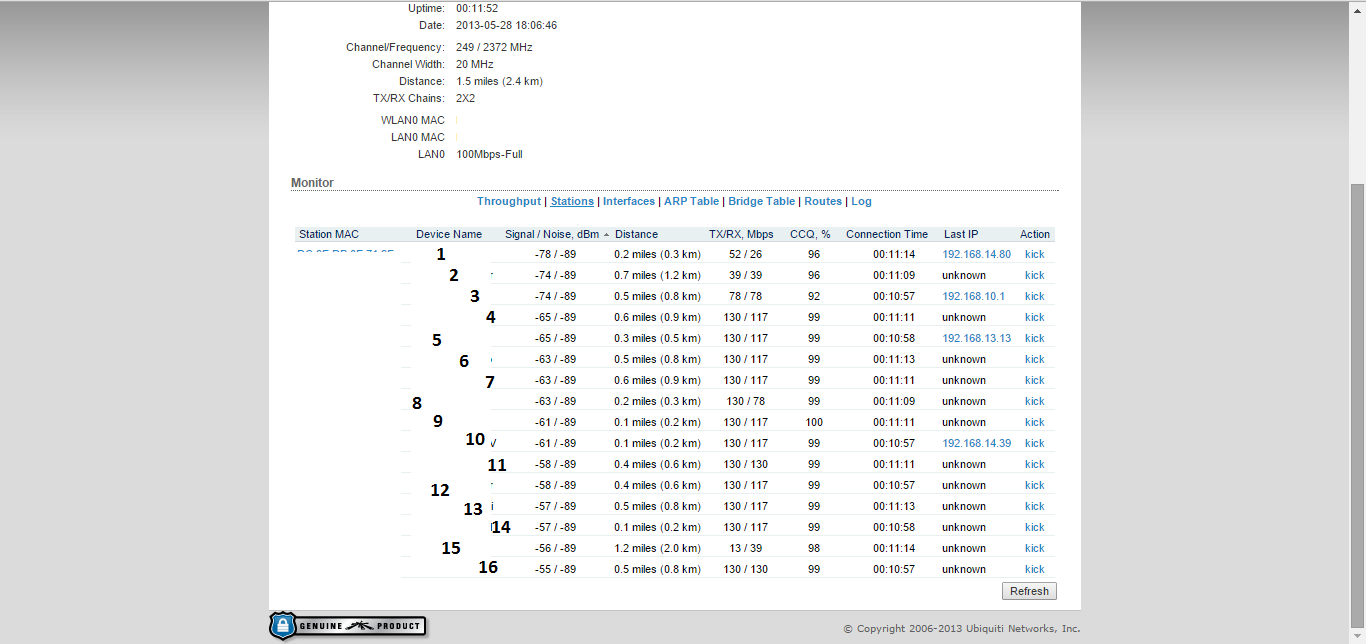Kick the station with IP 192.168.14.80

(x=1034, y=254)
